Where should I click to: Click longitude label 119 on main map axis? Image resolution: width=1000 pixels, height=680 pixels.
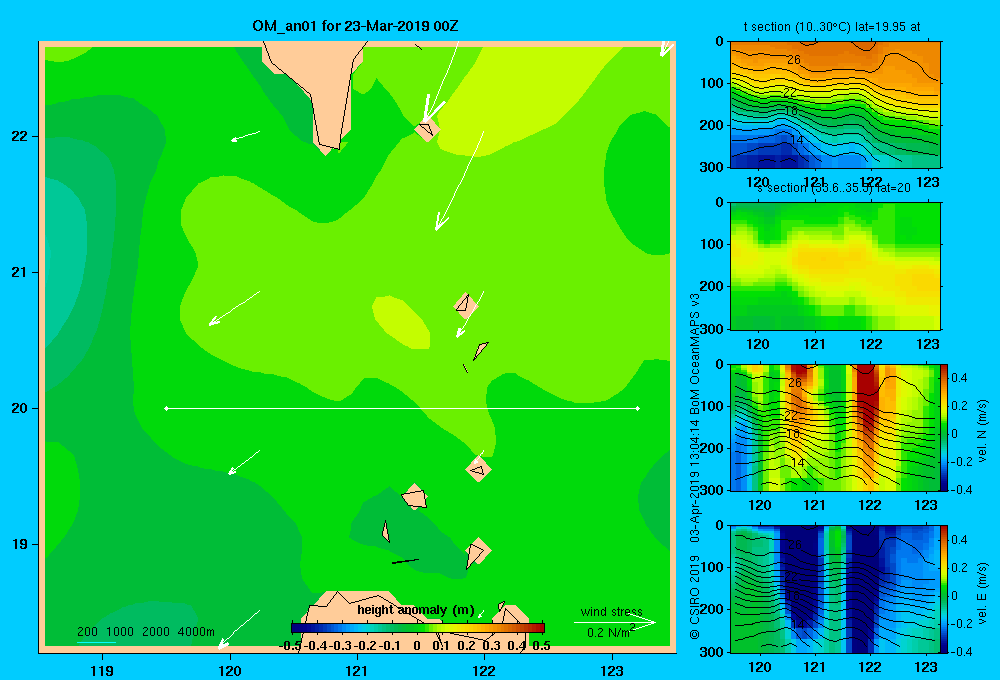[x=102, y=670]
